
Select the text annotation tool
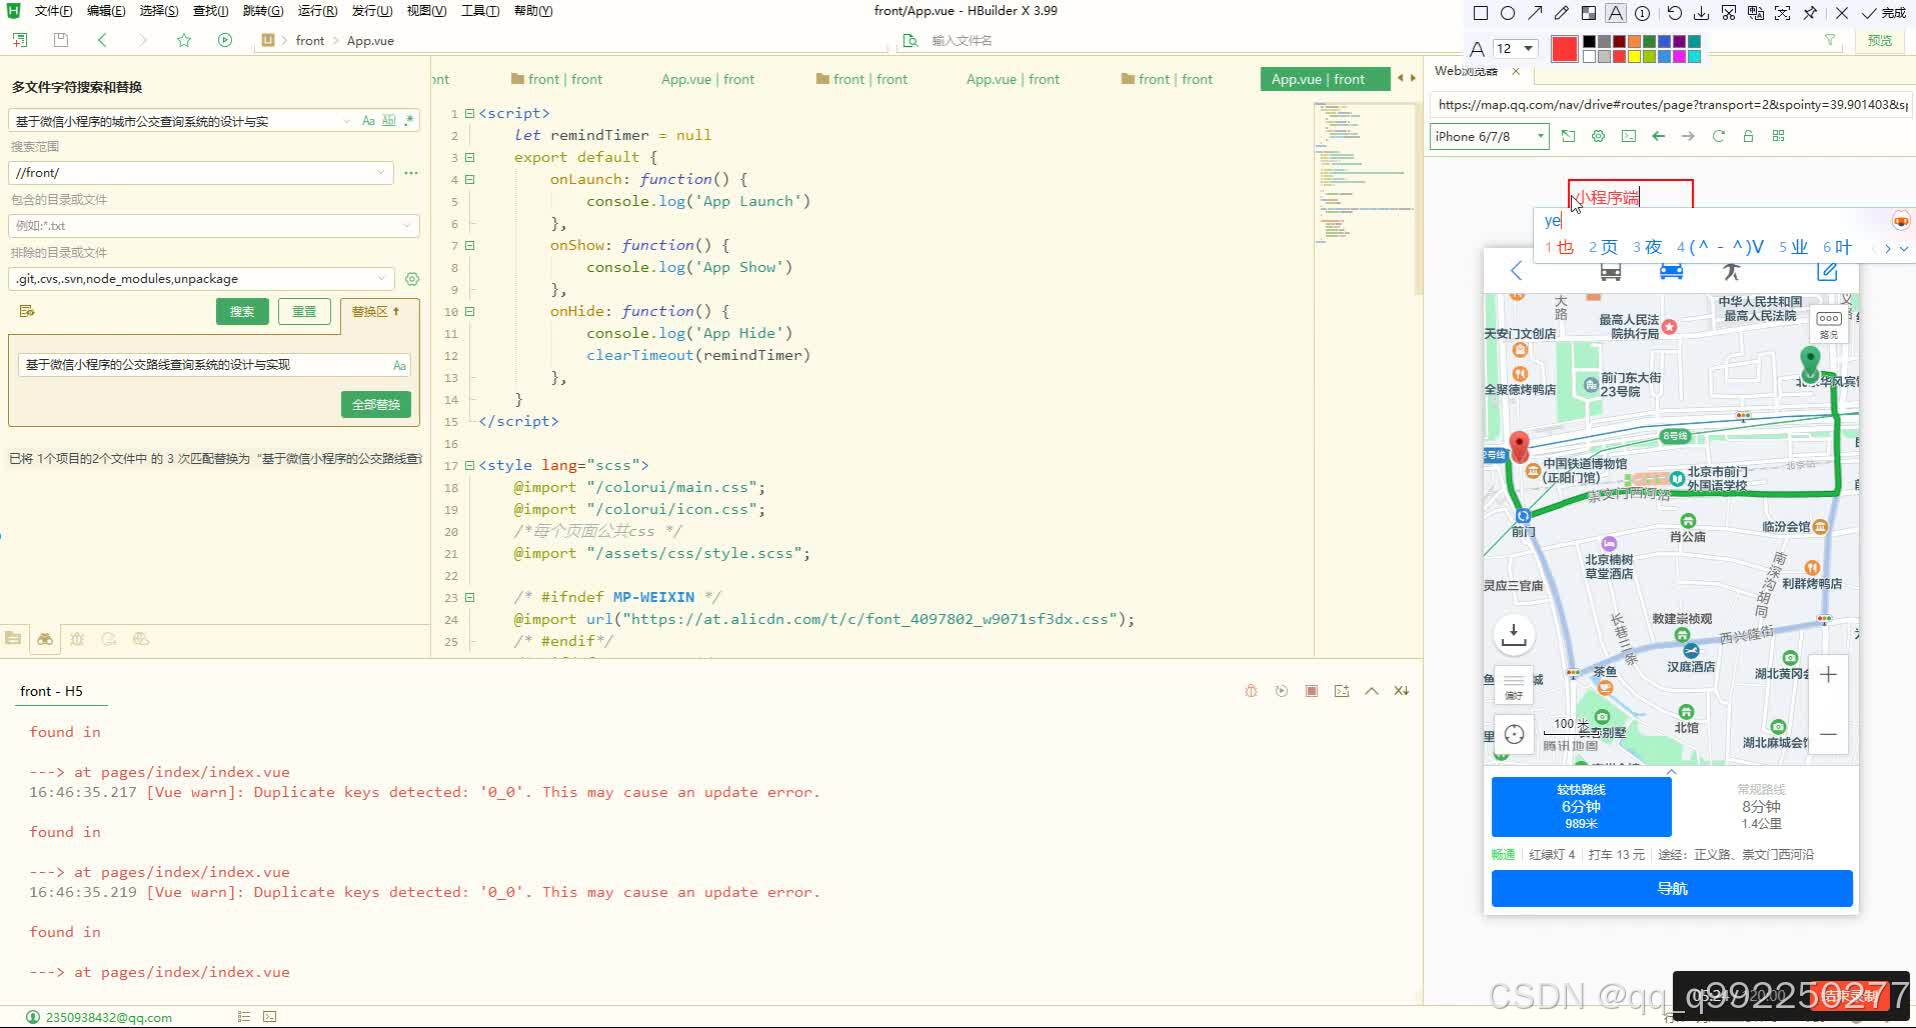[1616, 13]
